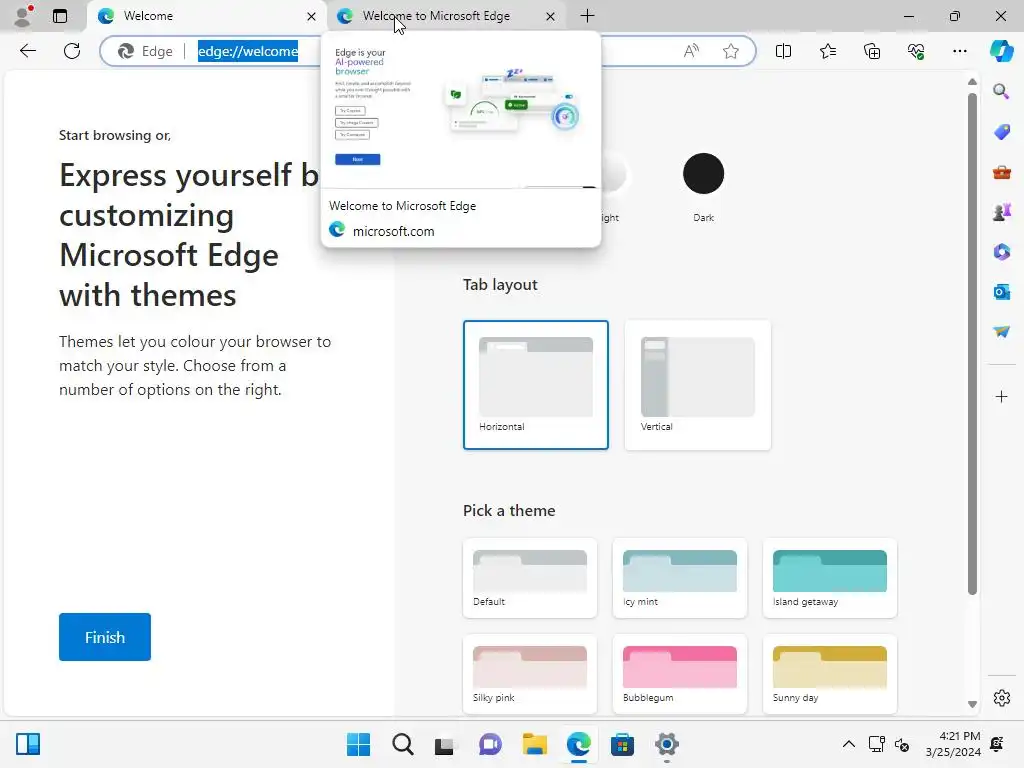The height and width of the screenshot is (768, 1024).
Task: Open File Explorer from taskbar
Action: point(535,744)
